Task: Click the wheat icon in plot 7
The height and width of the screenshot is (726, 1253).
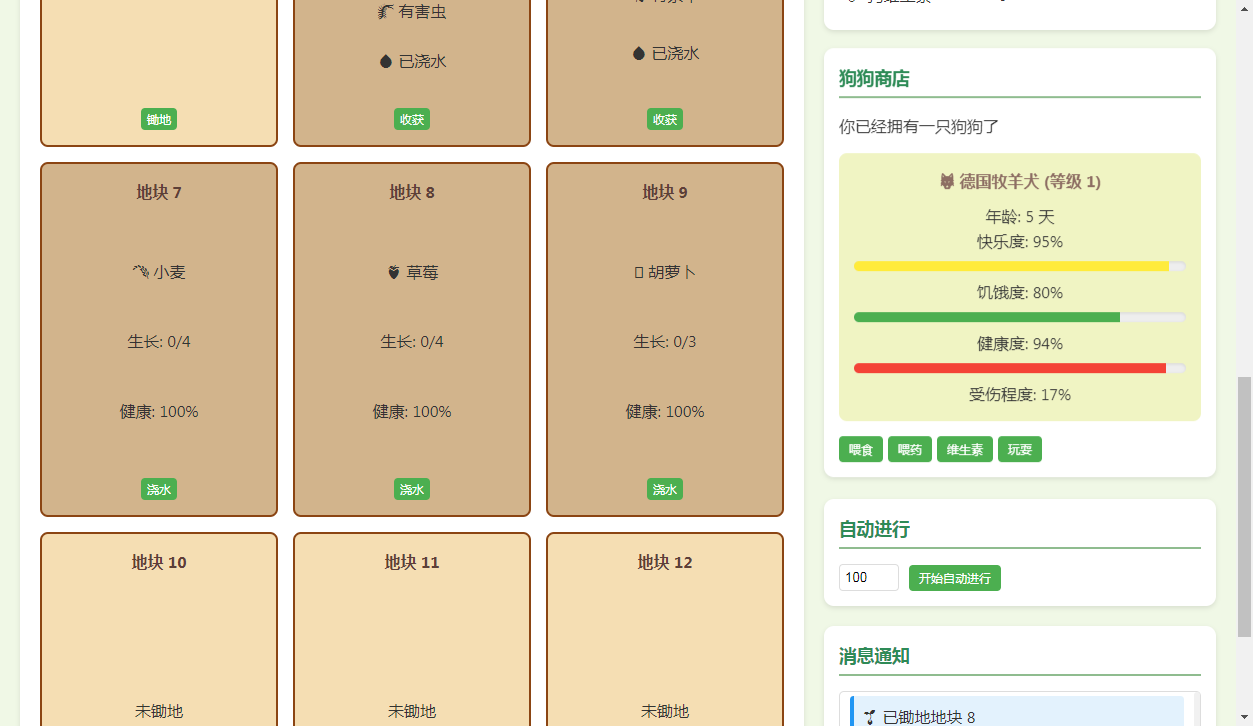Action: point(141,272)
